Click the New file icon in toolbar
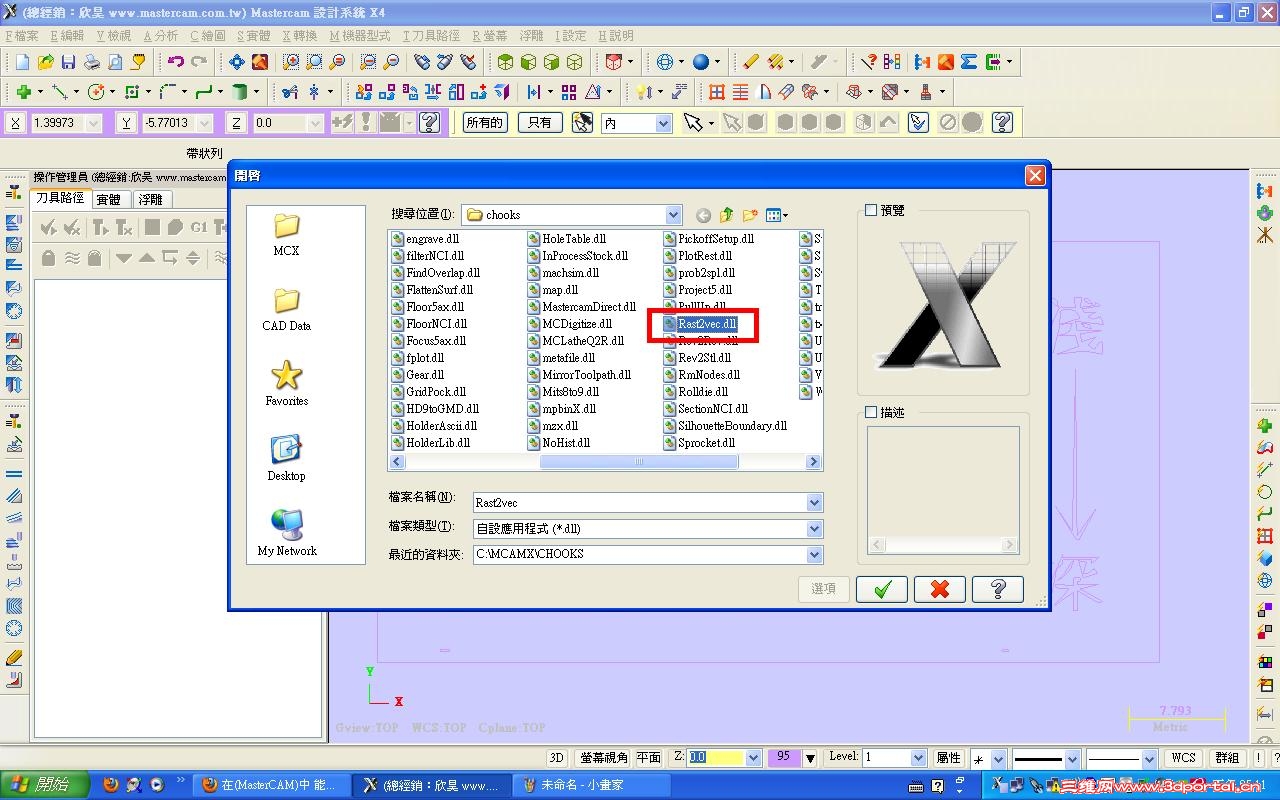 [x=22, y=62]
